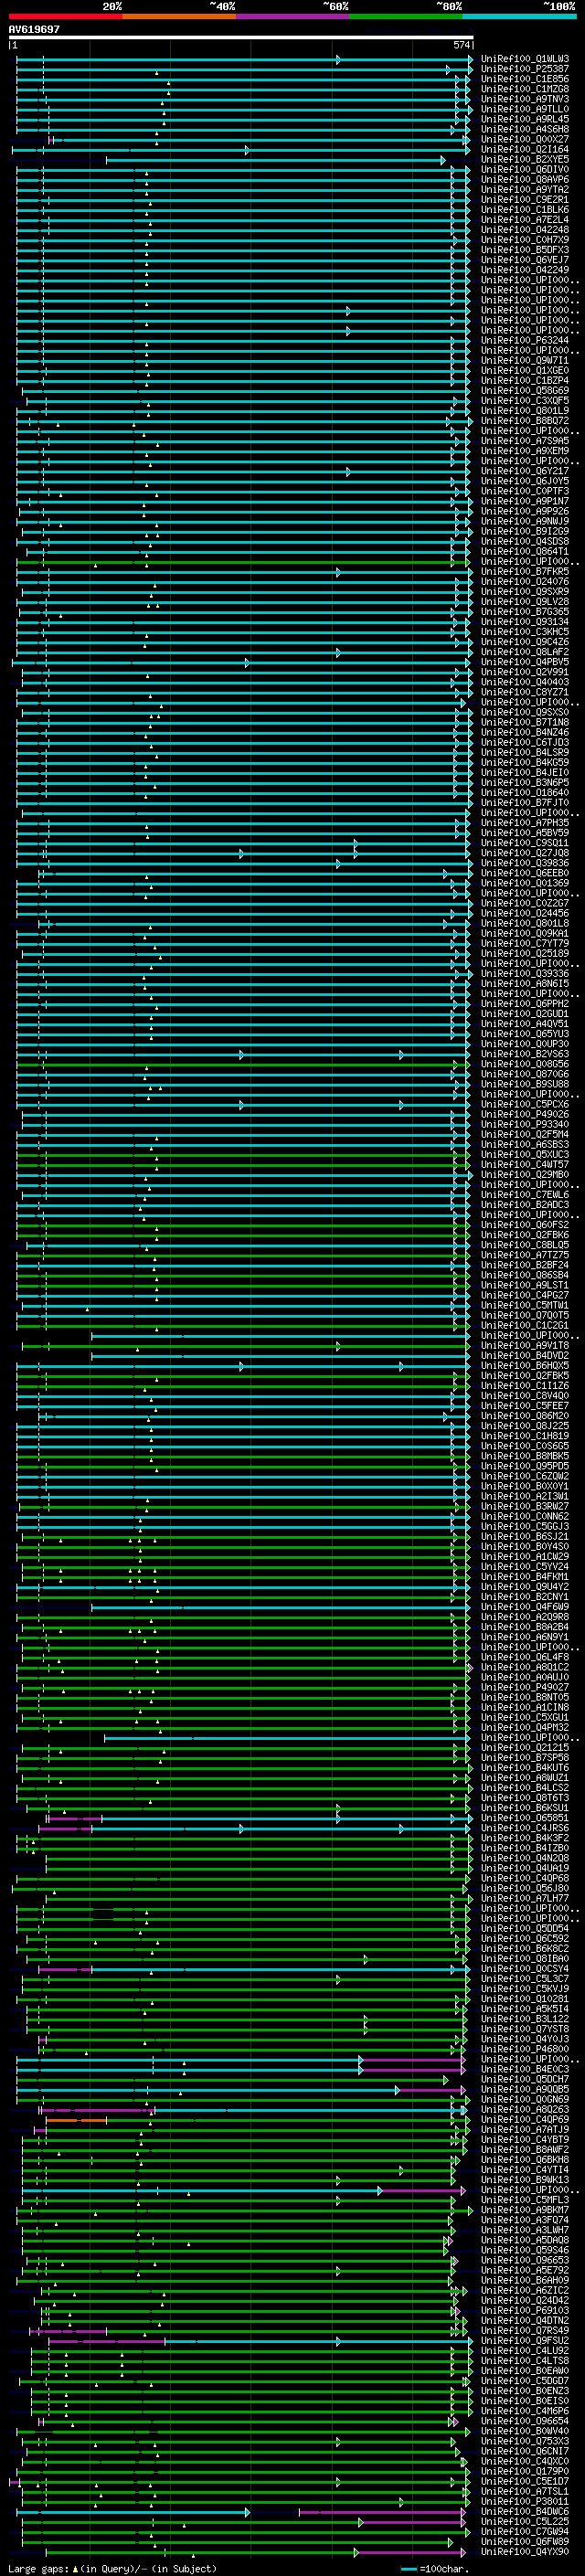Click the red 20% identity color segment
The height and width of the screenshot is (2576, 585).
pyautogui.click(x=65, y=16)
